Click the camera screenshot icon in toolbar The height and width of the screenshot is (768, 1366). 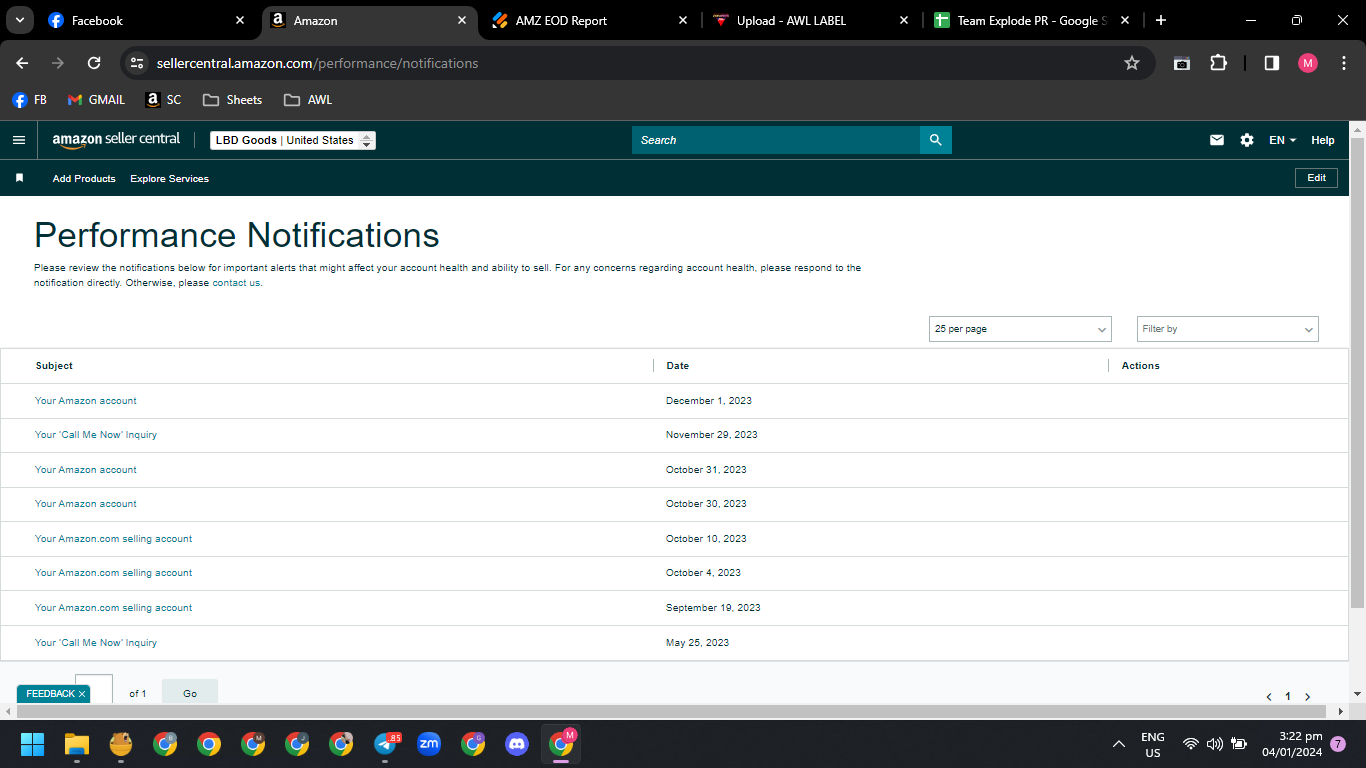[x=1182, y=63]
